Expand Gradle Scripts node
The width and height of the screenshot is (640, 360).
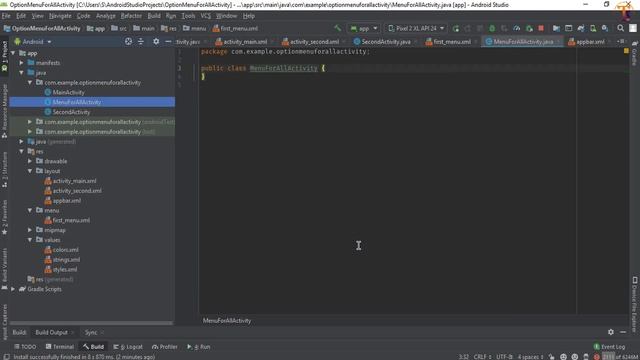pos(13,289)
